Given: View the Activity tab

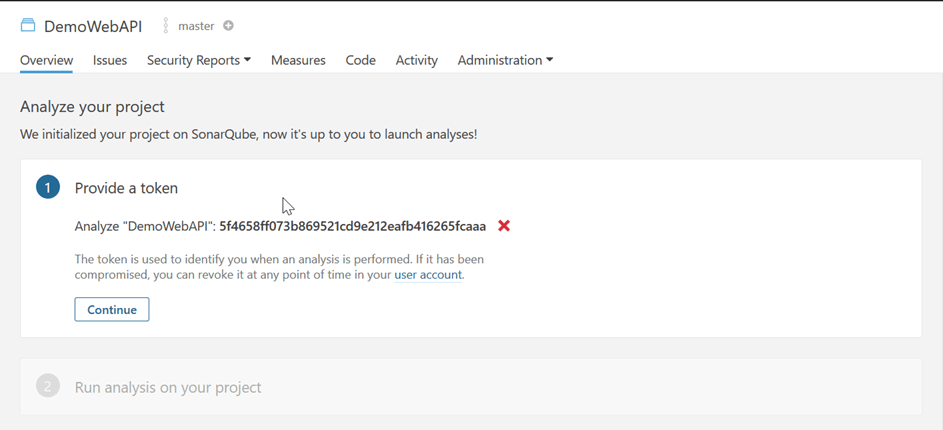Looking at the screenshot, I should point(416,60).
